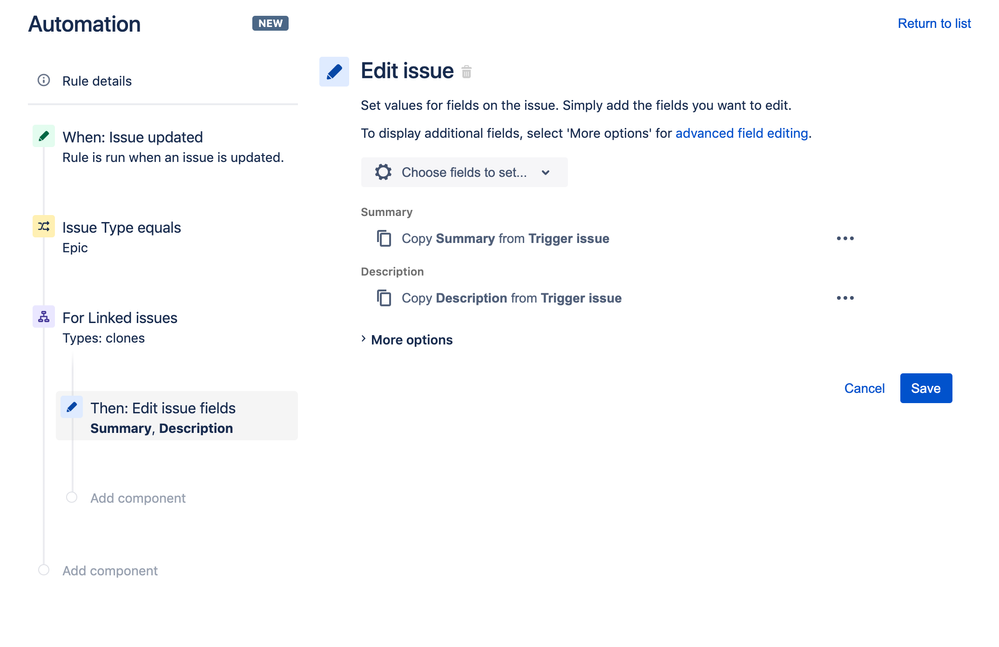Click the copy icon in Description row
This screenshot has height=647, width=999.
384,298
